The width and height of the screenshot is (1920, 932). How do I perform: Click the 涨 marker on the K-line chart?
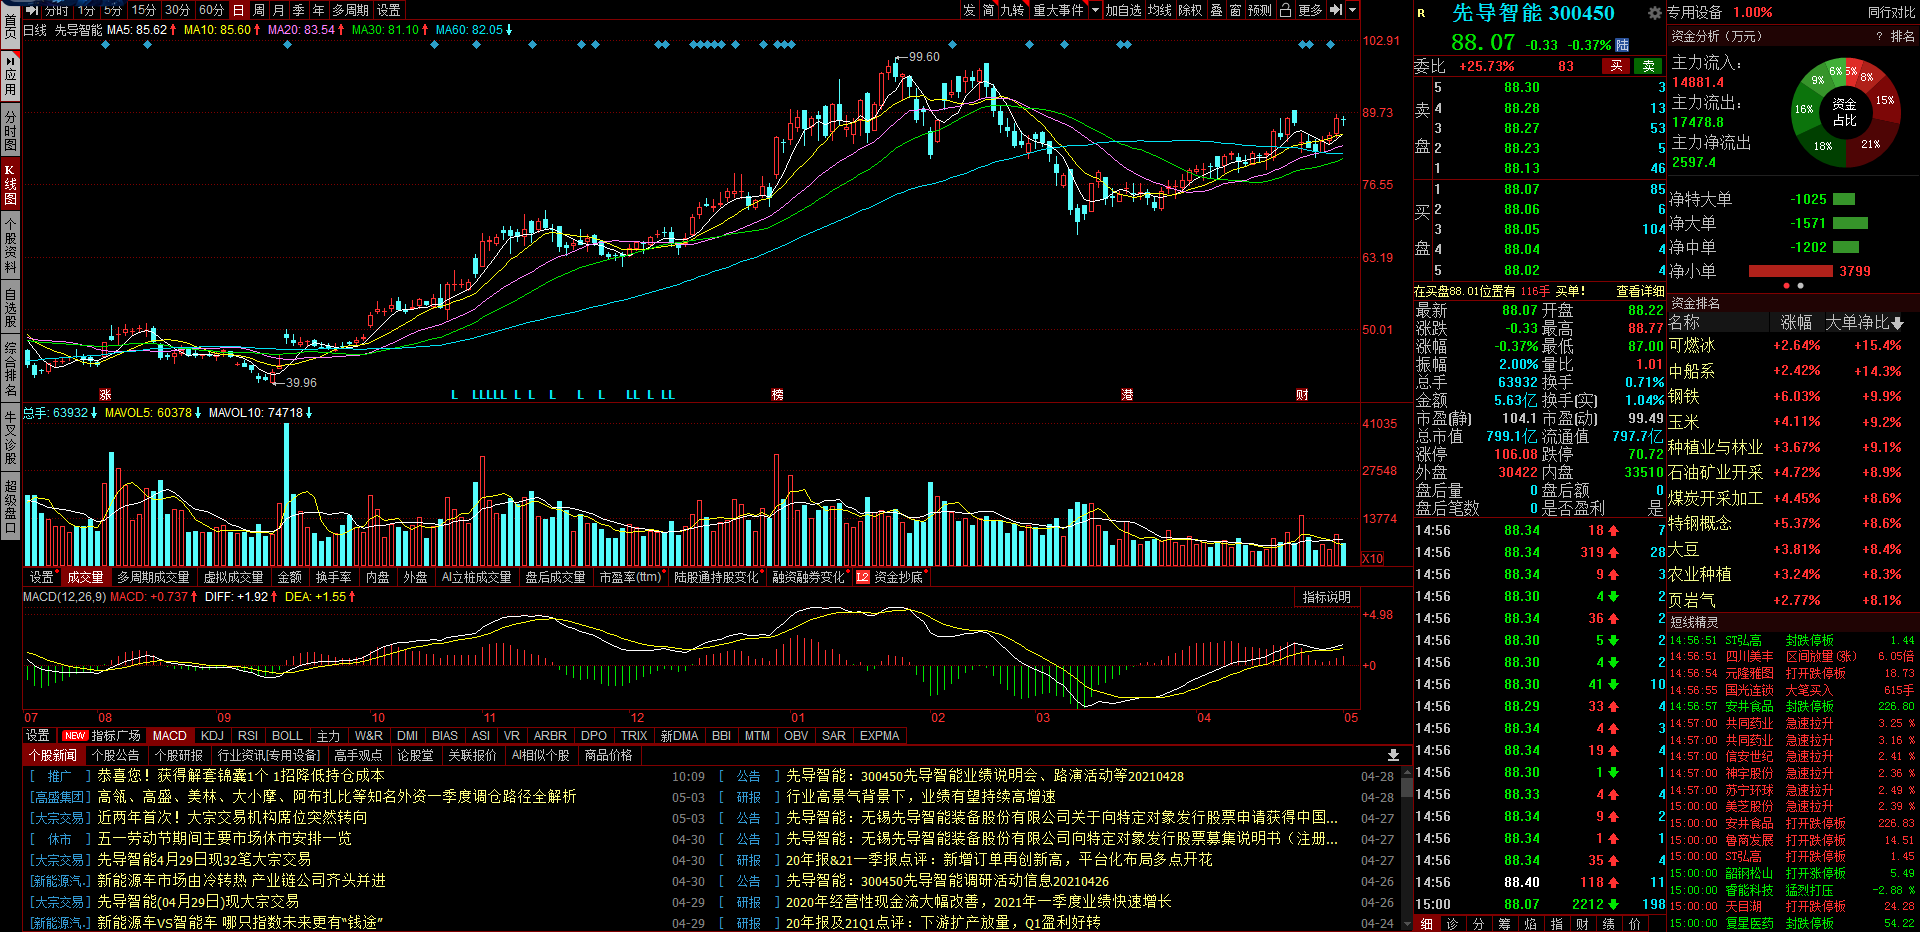[105, 395]
